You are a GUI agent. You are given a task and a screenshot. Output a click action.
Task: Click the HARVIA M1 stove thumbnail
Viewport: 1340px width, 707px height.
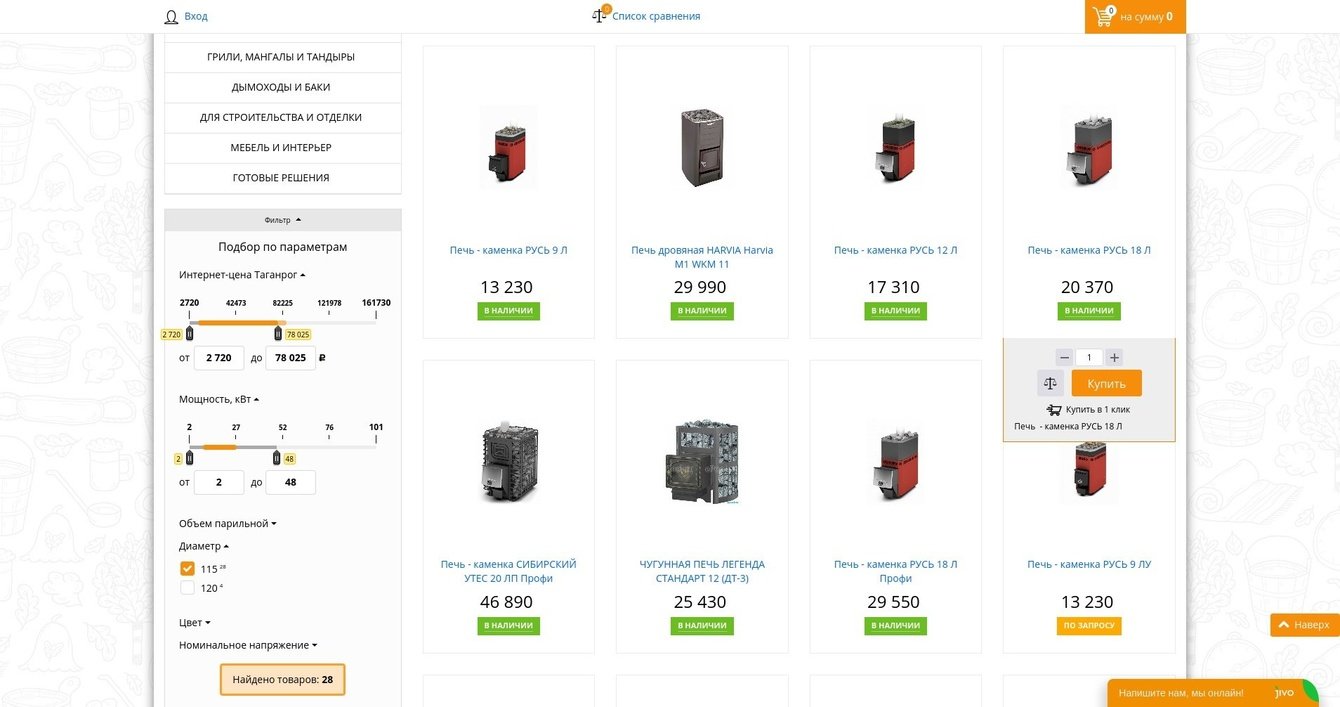coord(702,147)
